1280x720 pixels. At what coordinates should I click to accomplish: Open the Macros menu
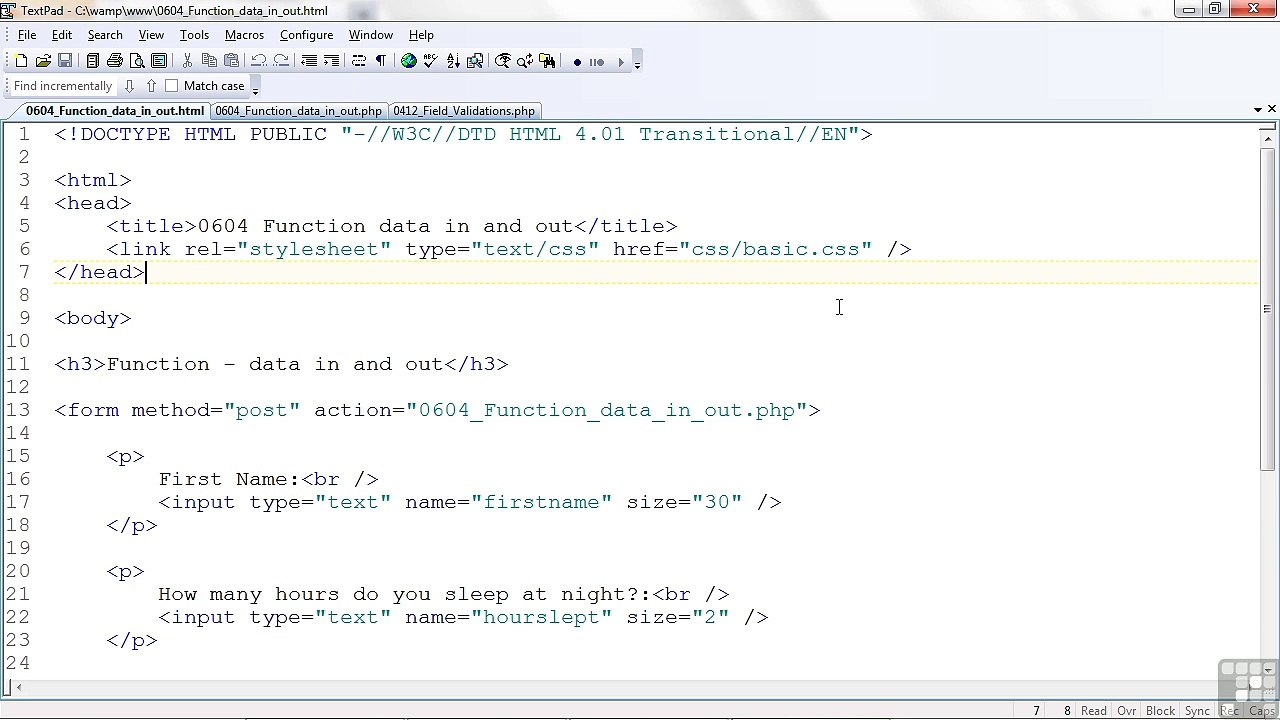tap(244, 35)
